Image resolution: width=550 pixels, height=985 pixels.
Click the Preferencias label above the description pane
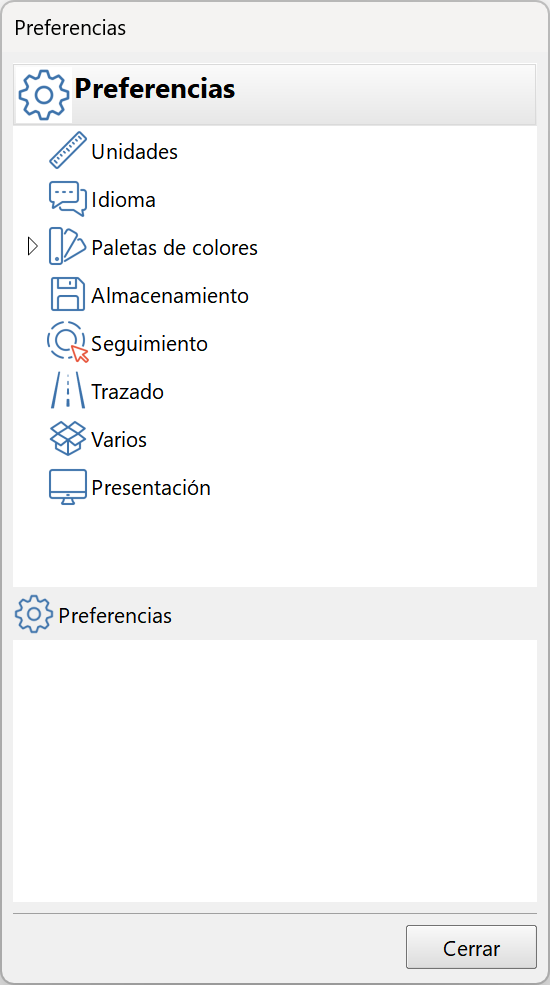click(115, 616)
